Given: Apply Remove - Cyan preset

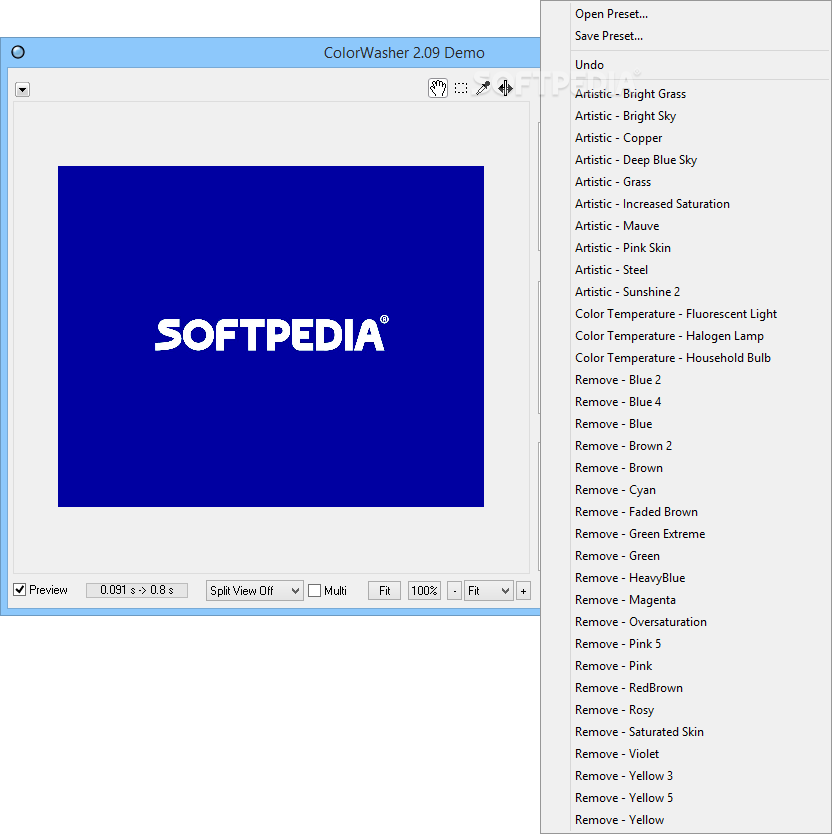Looking at the screenshot, I should 685,489.
